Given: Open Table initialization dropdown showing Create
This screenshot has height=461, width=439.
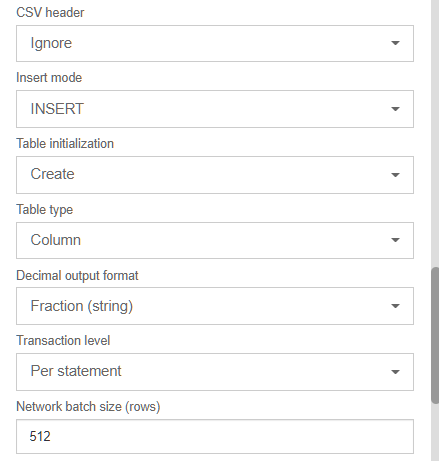Looking at the screenshot, I should (x=215, y=175).
